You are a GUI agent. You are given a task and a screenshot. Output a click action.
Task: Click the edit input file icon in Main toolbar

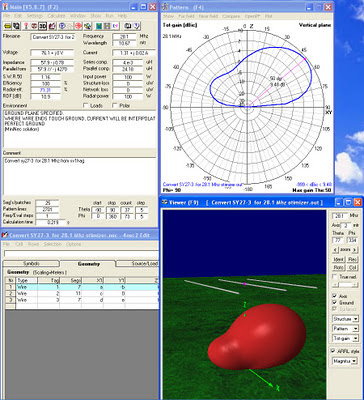16,26
